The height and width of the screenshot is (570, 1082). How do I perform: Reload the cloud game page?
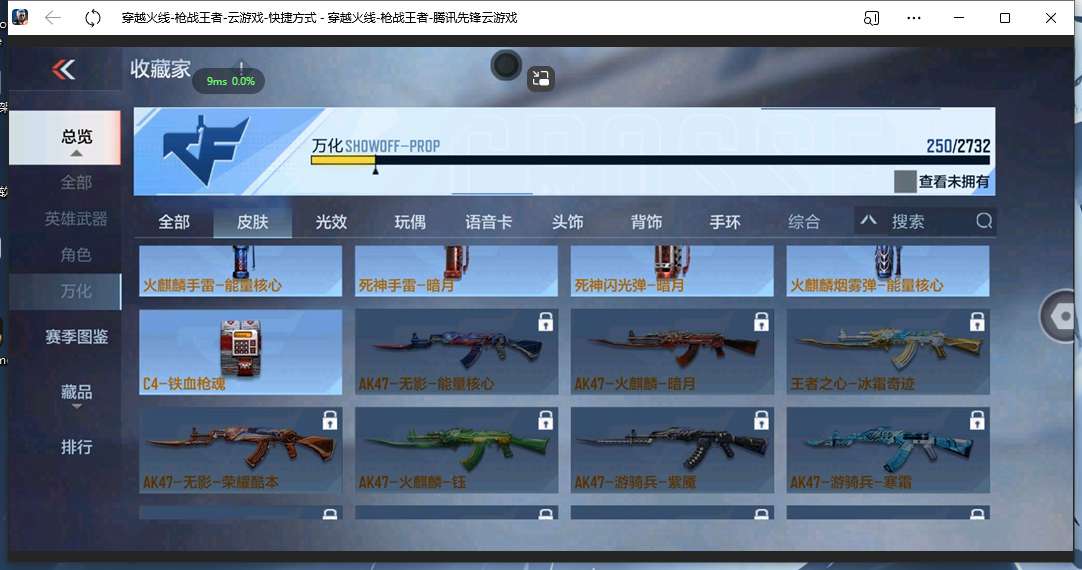92,18
